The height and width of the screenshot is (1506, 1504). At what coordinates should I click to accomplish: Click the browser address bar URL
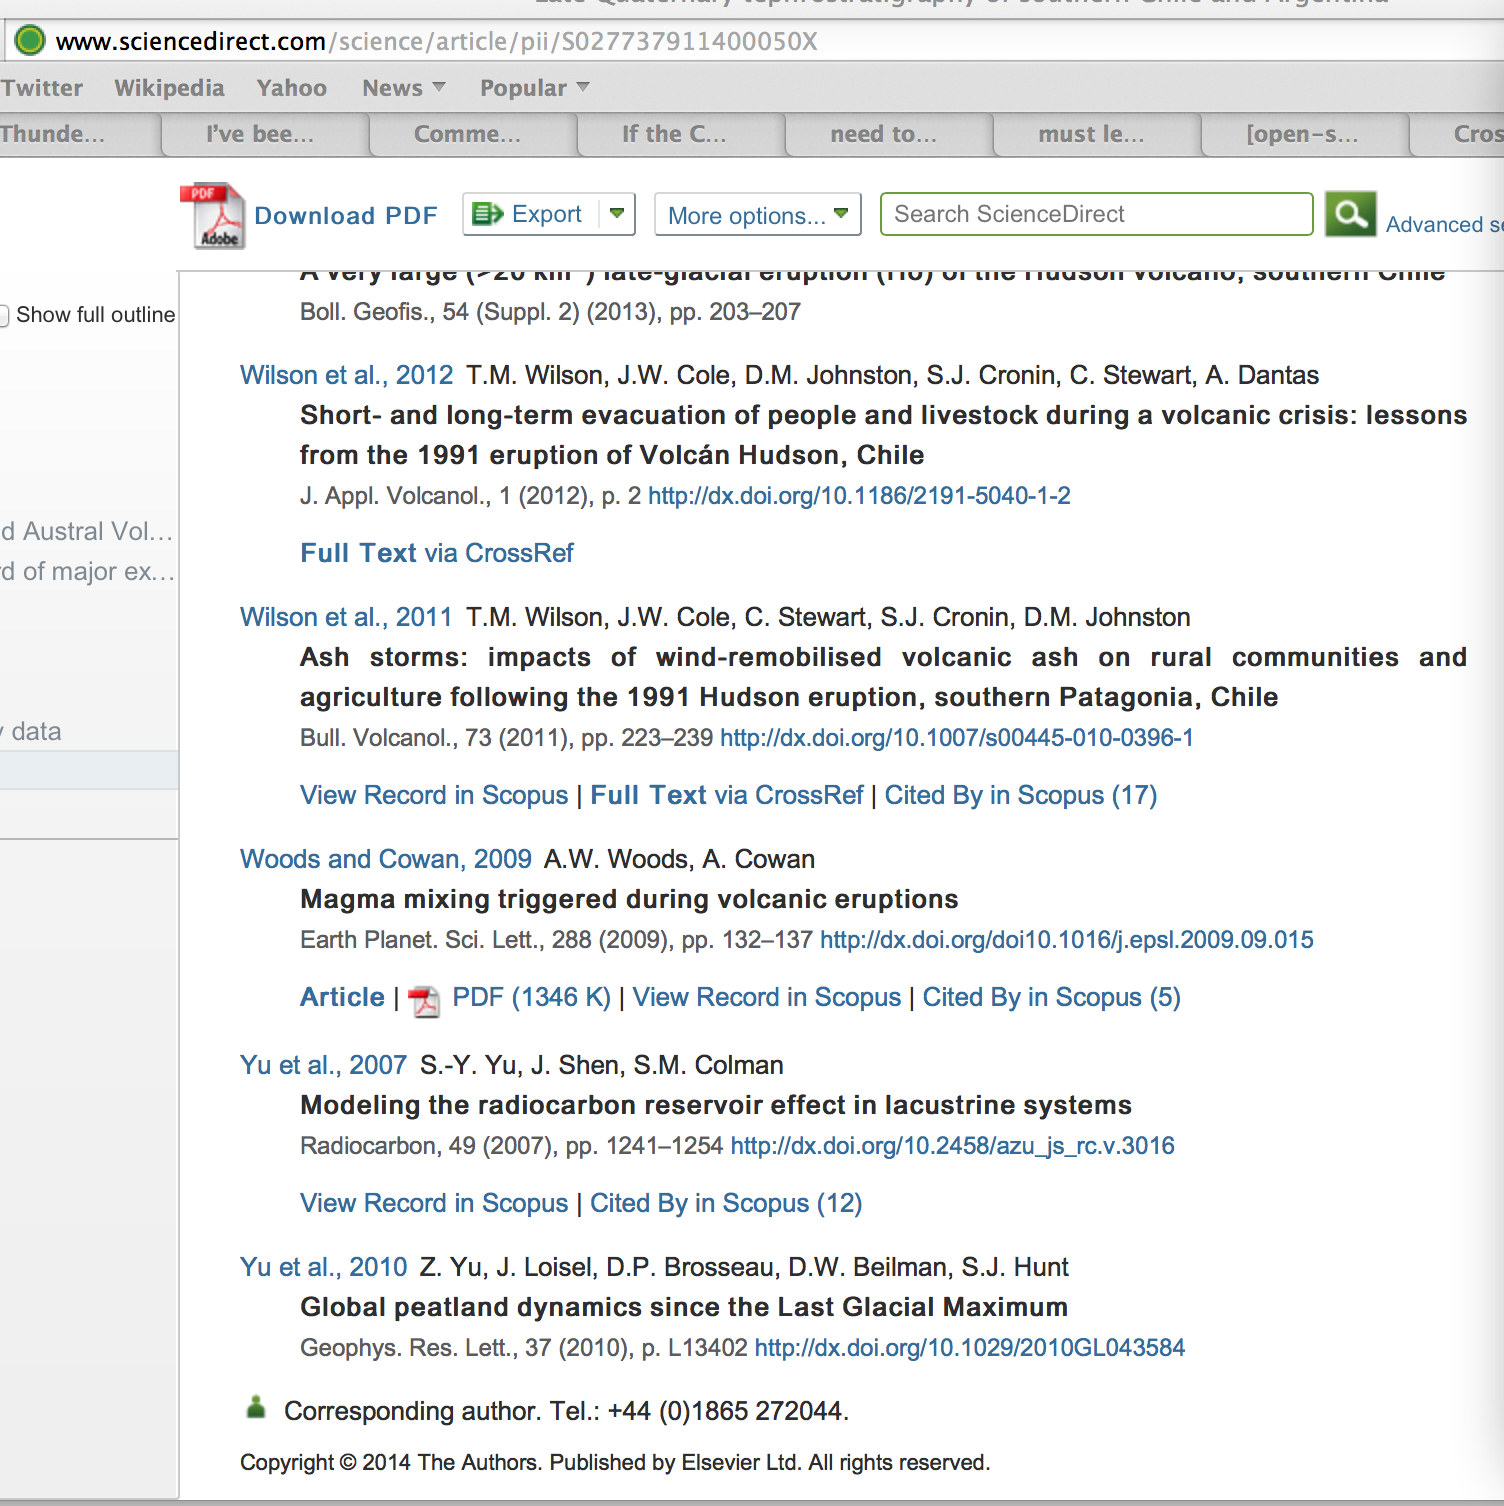[x=436, y=41]
